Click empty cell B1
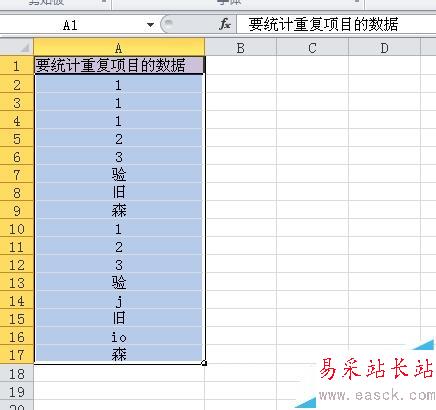The height and width of the screenshot is (410, 436). 241,65
